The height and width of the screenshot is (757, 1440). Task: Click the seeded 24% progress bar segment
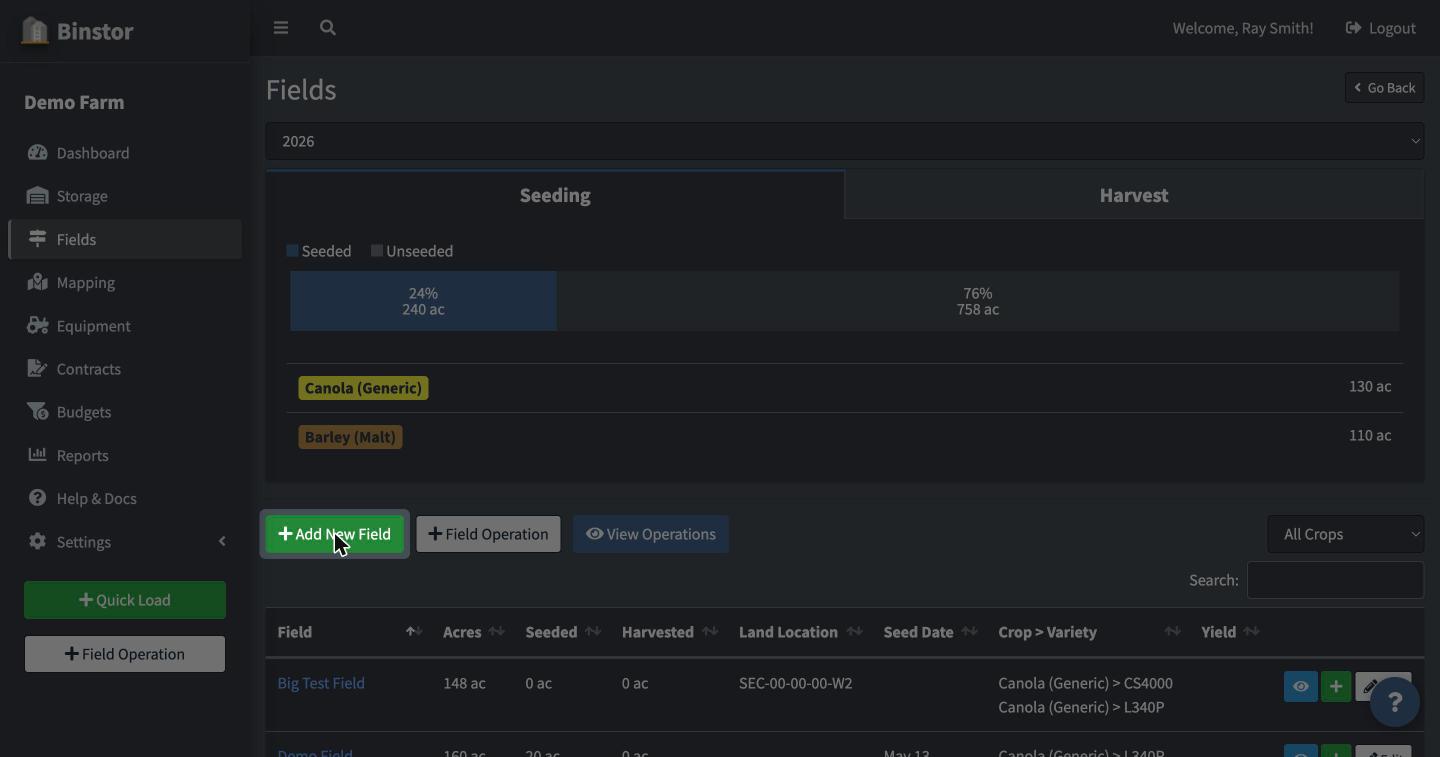pyautogui.click(x=423, y=301)
